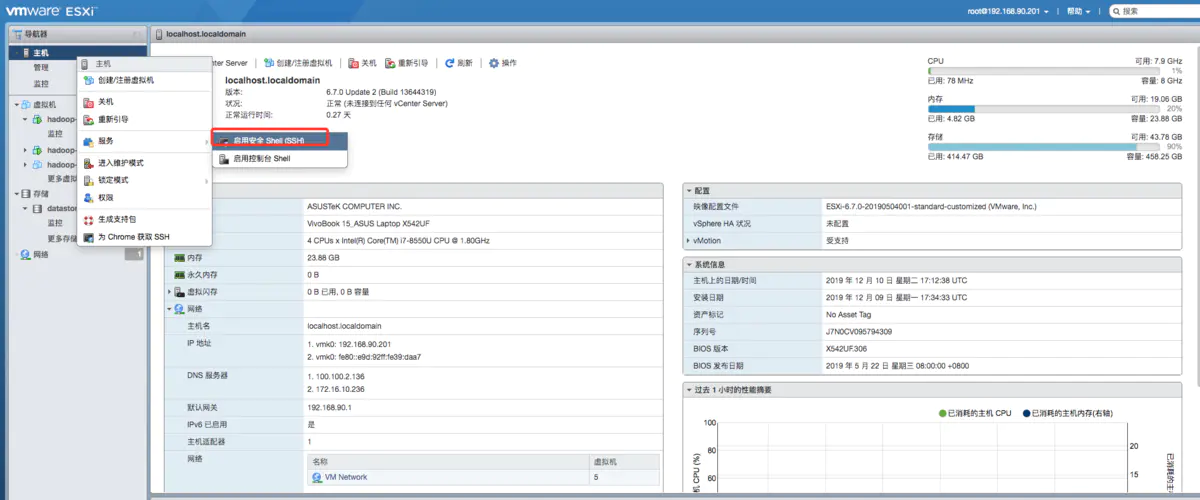
Task: Click the VM Network globe icon
Action: 317,478
